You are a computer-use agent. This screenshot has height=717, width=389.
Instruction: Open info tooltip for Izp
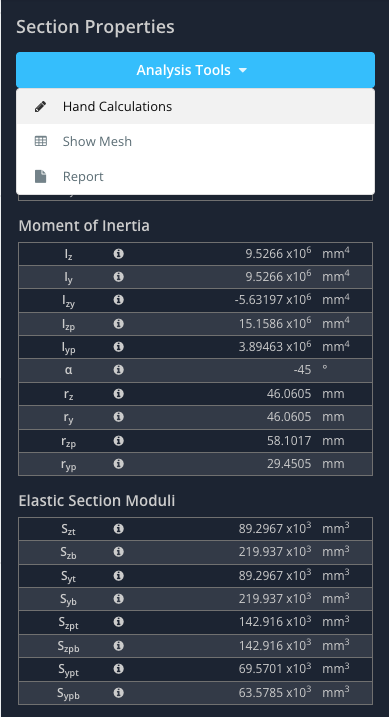click(x=118, y=324)
